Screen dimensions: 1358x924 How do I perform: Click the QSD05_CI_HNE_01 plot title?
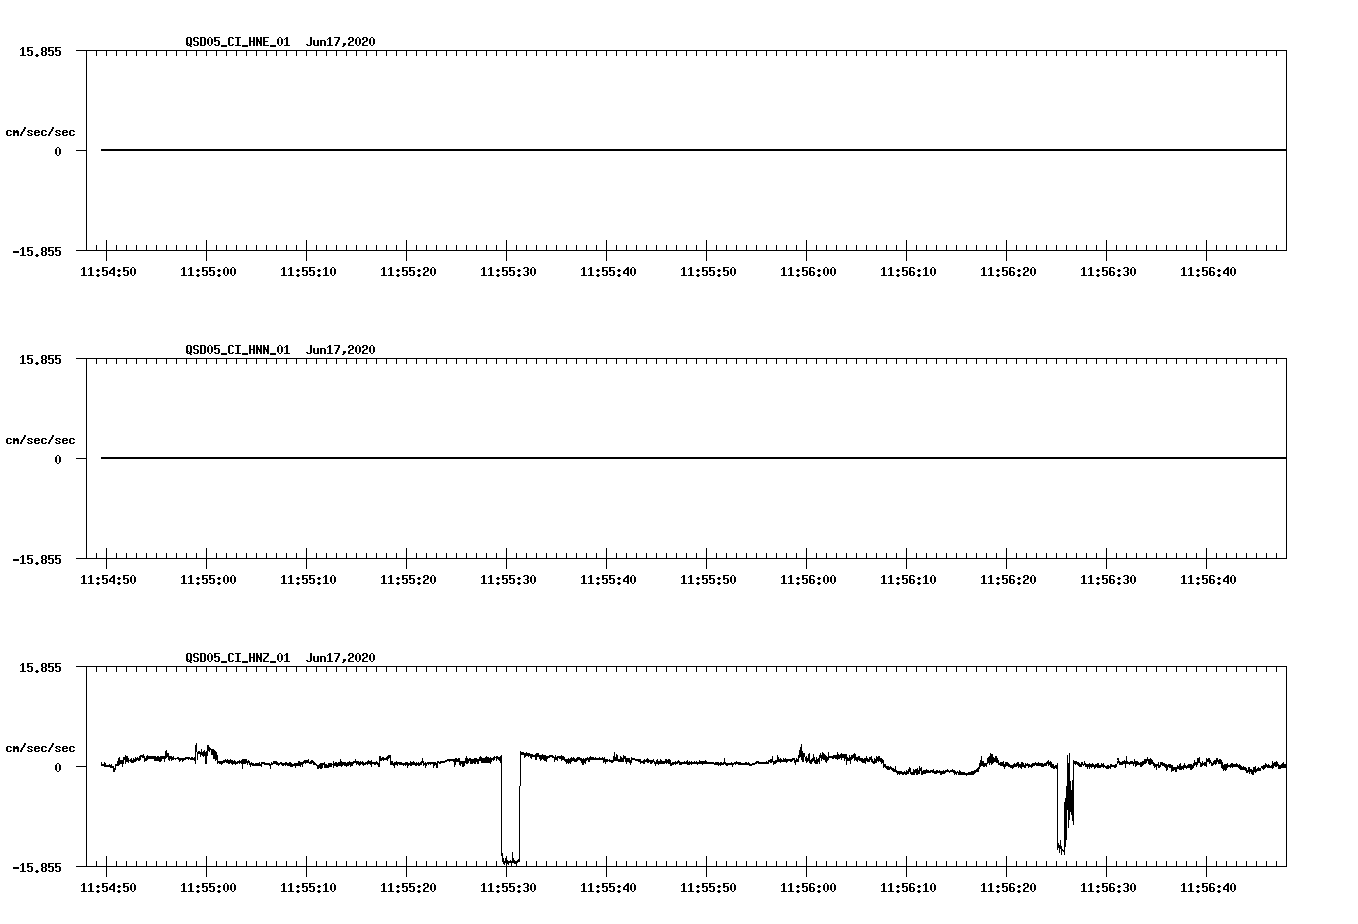pyautogui.click(x=280, y=42)
